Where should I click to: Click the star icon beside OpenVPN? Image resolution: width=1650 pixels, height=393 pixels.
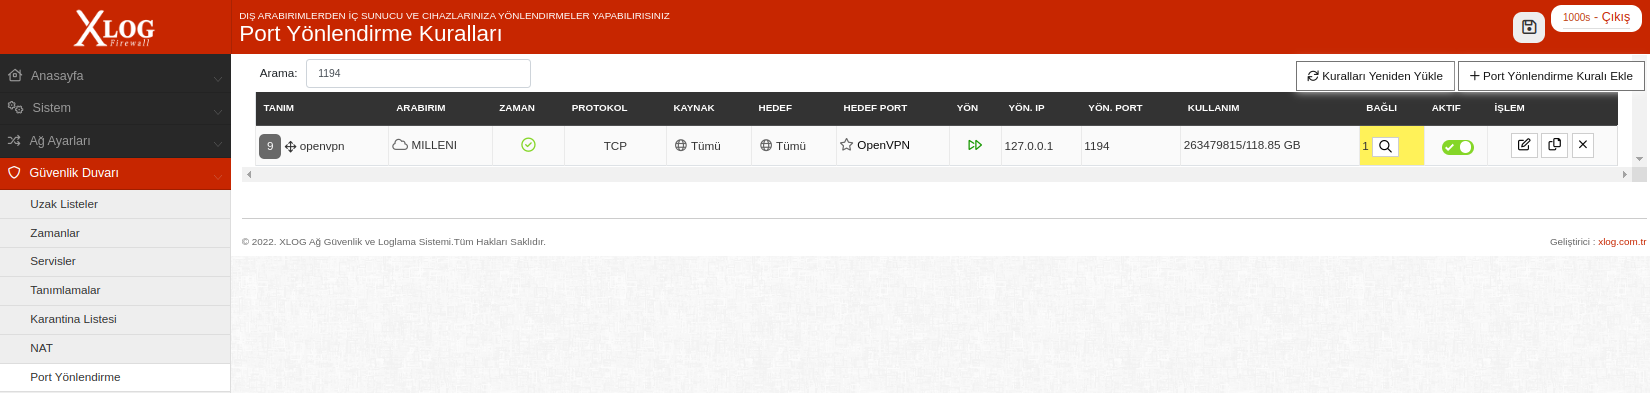(847, 145)
